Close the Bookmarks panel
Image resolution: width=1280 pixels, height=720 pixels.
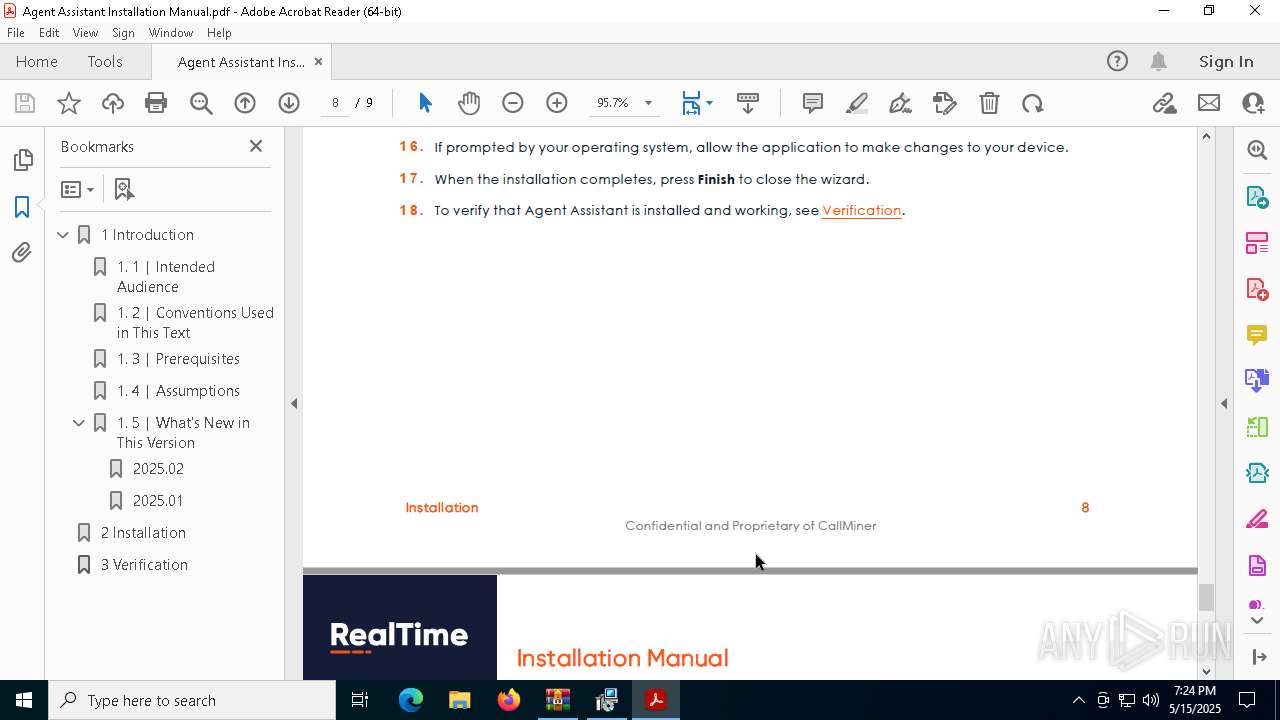point(256,146)
